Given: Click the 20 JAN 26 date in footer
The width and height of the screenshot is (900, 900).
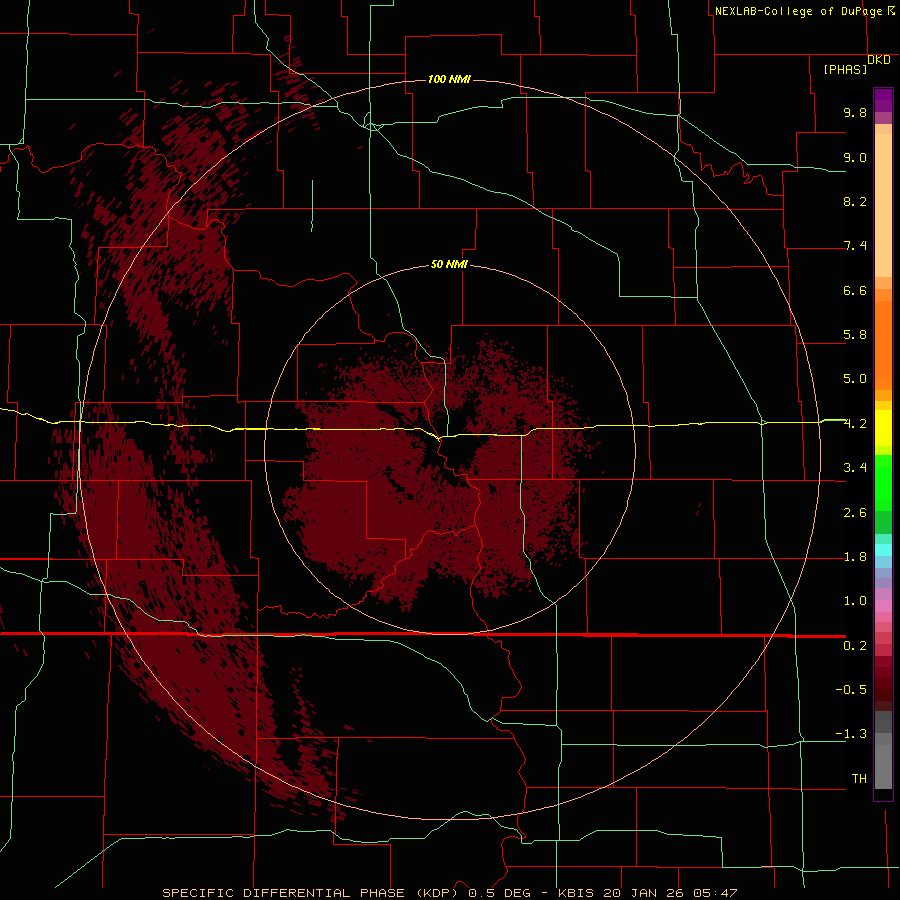Looking at the screenshot, I should 646,893.
